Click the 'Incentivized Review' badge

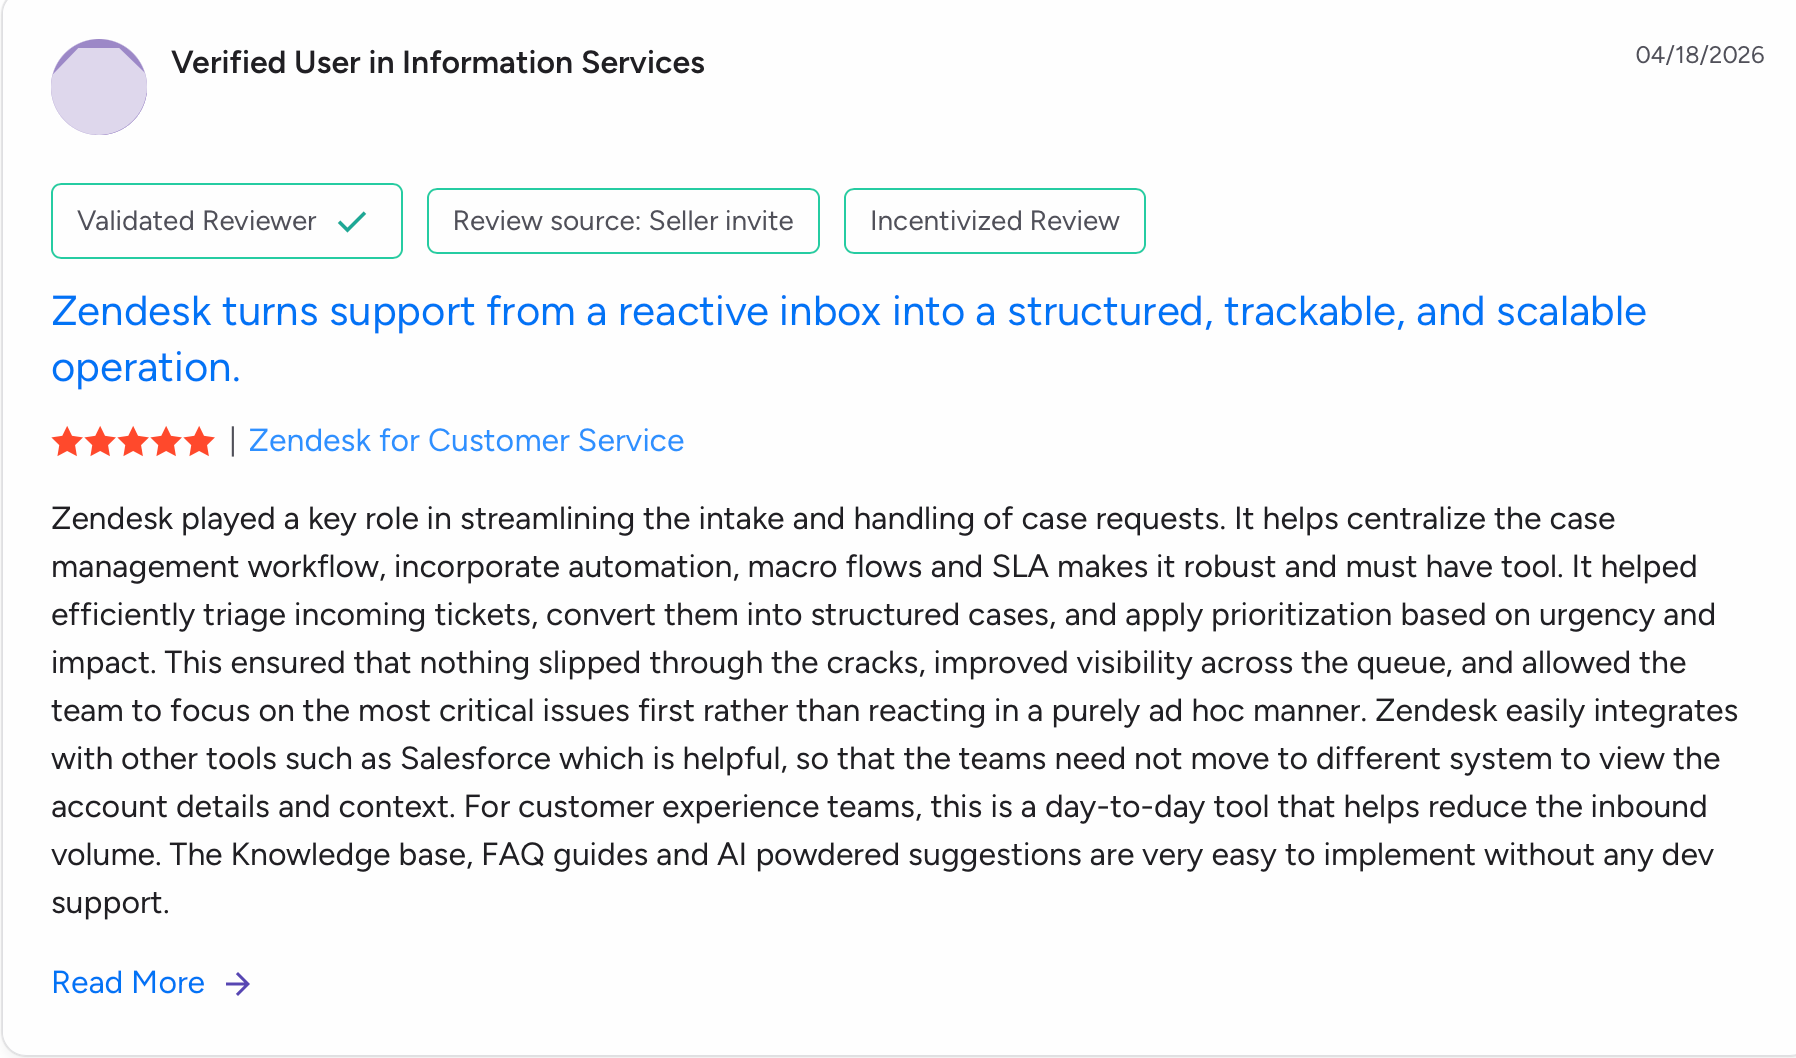pos(994,221)
